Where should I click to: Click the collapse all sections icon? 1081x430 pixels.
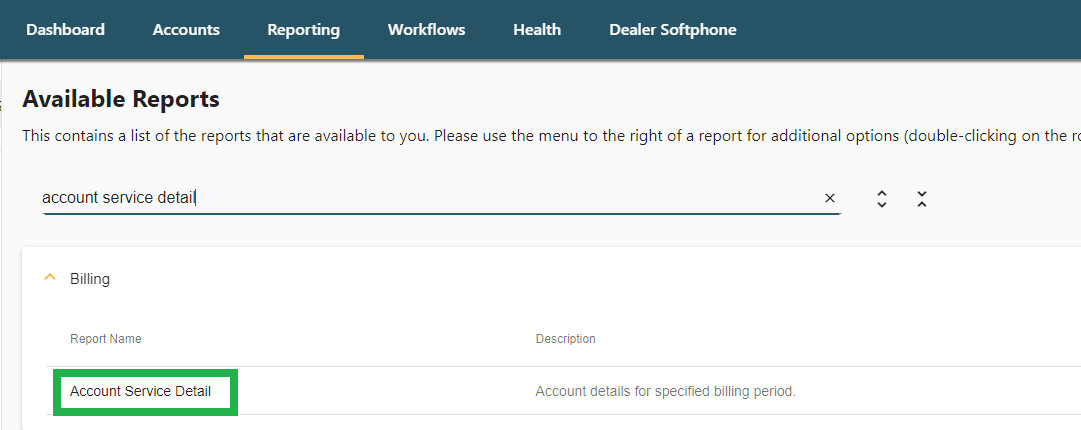[921, 199]
